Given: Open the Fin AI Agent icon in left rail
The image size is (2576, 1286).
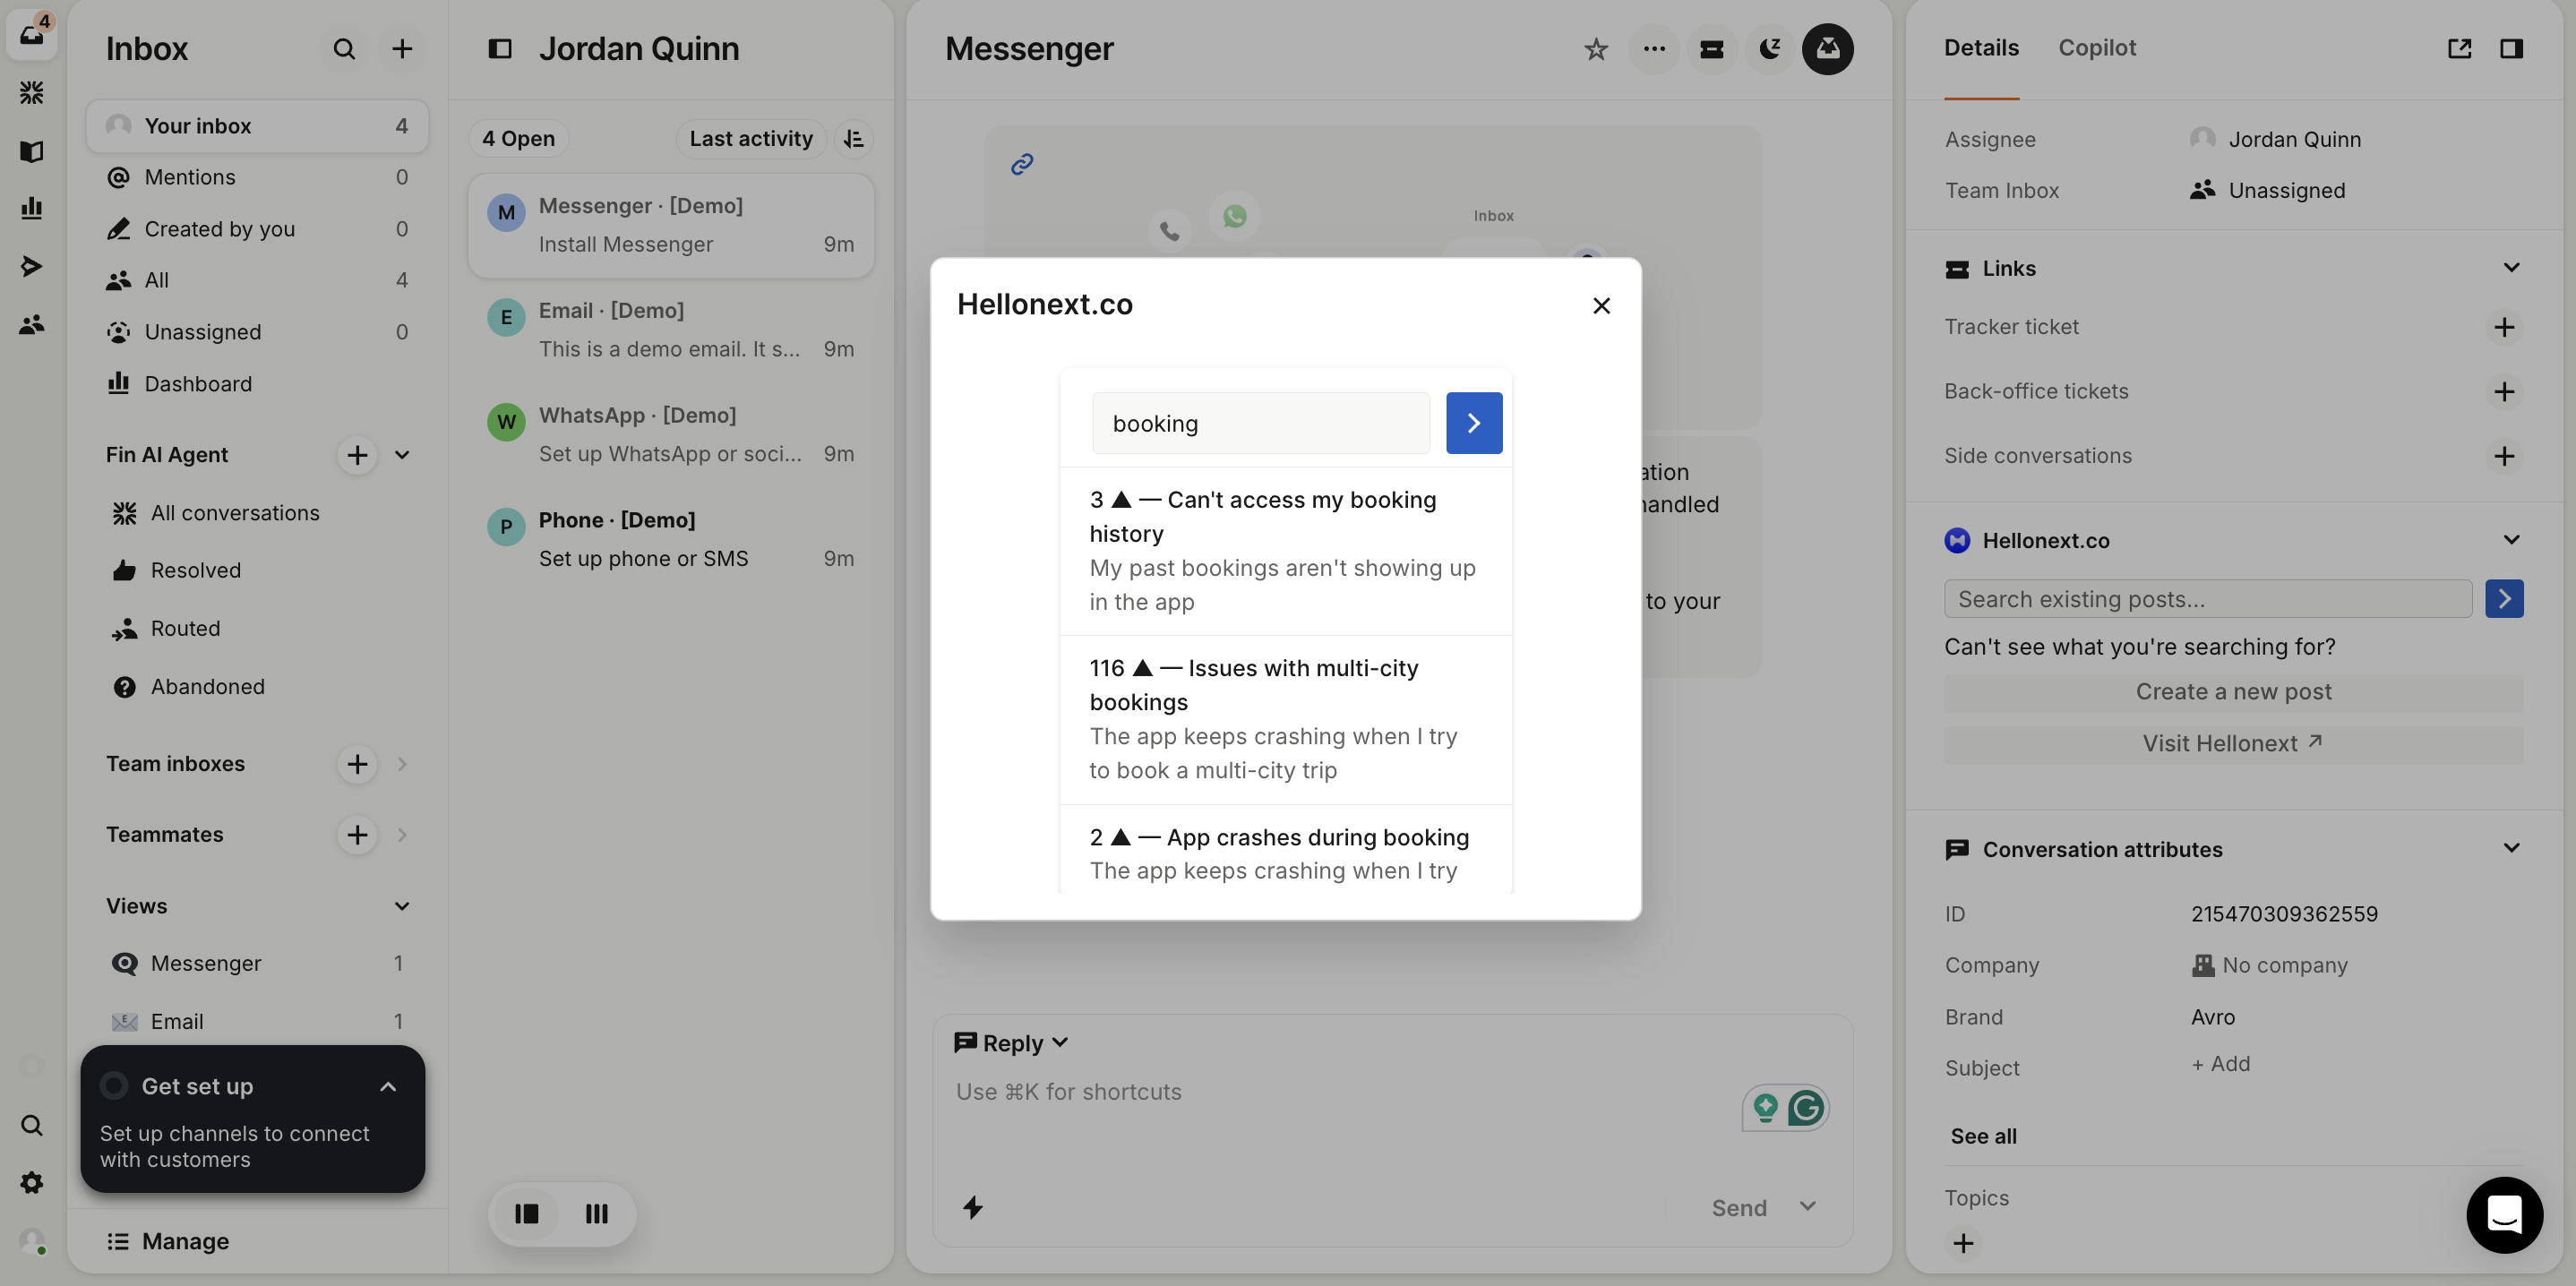Looking at the screenshot, I should point(32,93).
